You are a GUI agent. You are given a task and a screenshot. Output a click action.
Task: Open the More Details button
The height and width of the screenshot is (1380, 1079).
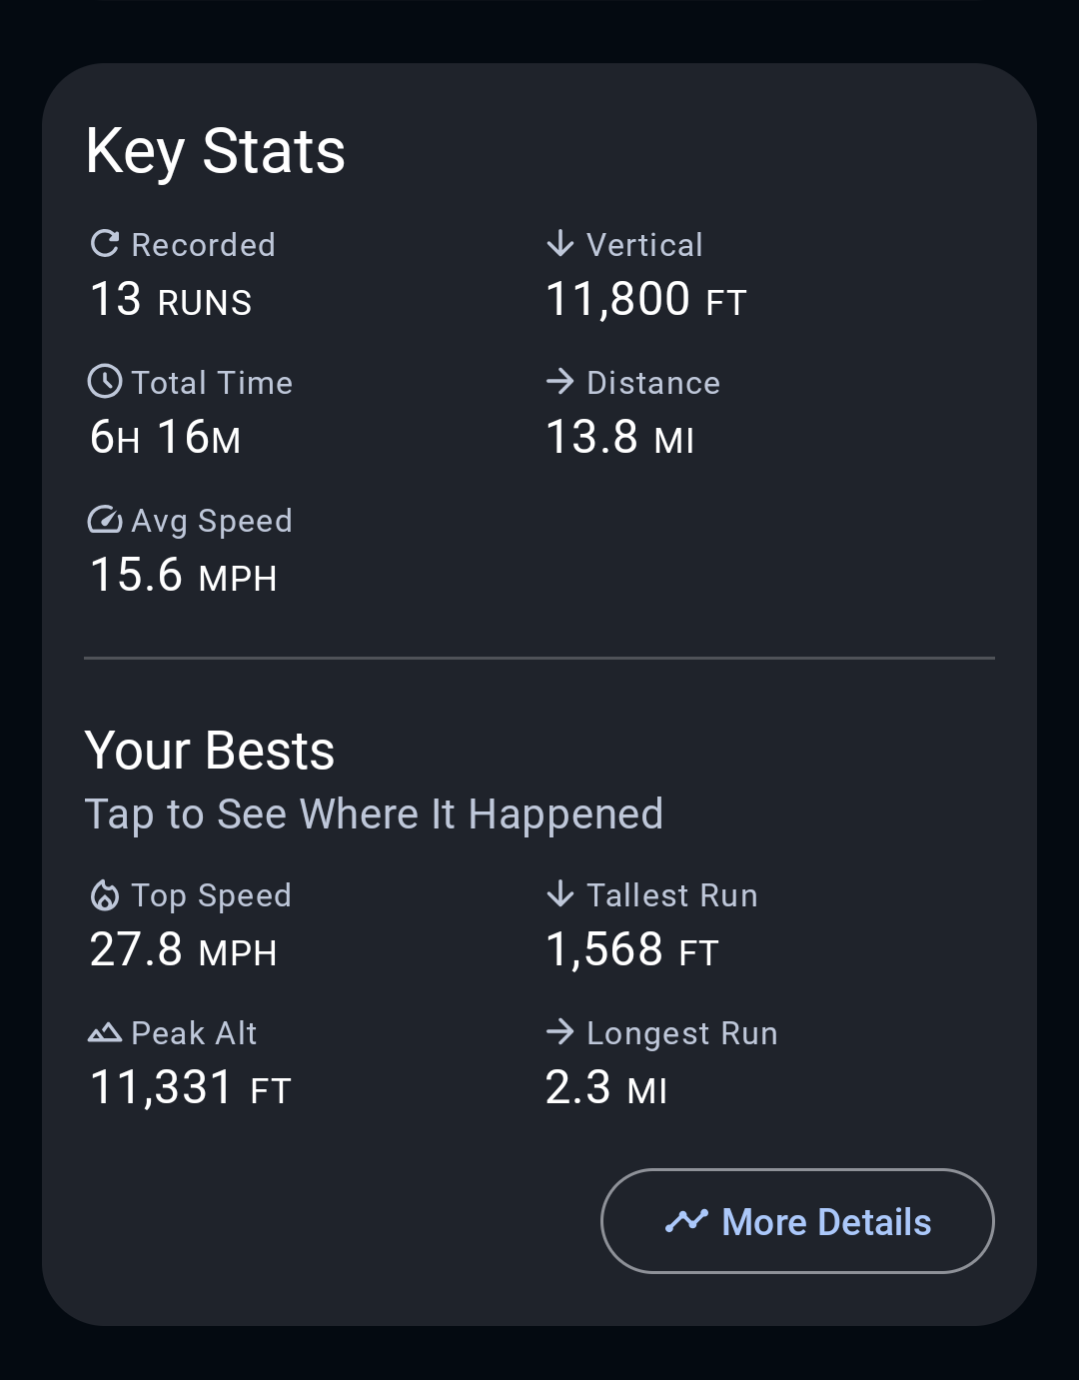click(797, 1221)
